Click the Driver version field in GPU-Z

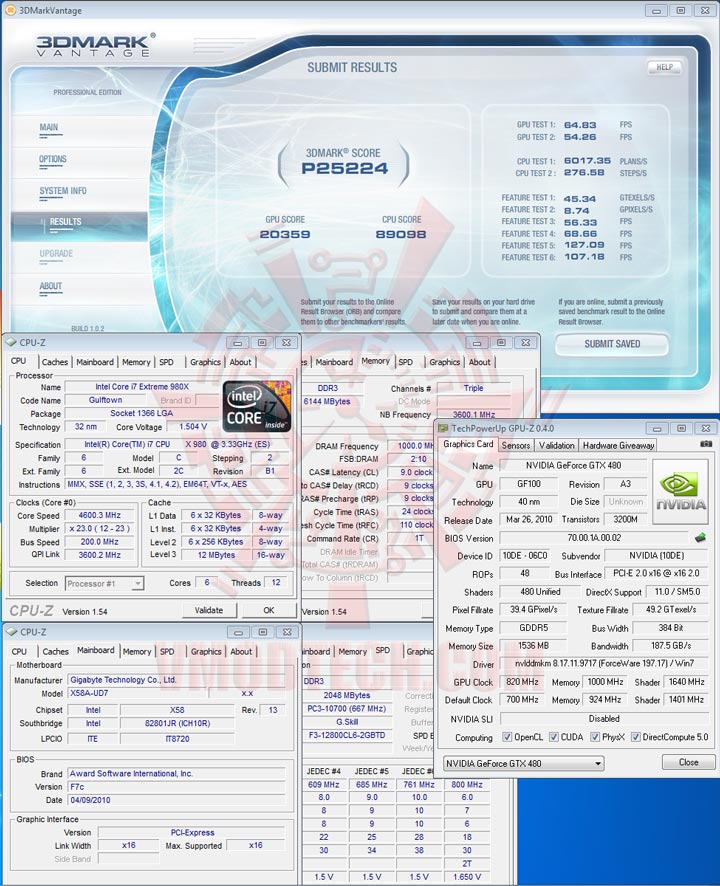pos(604,663)
